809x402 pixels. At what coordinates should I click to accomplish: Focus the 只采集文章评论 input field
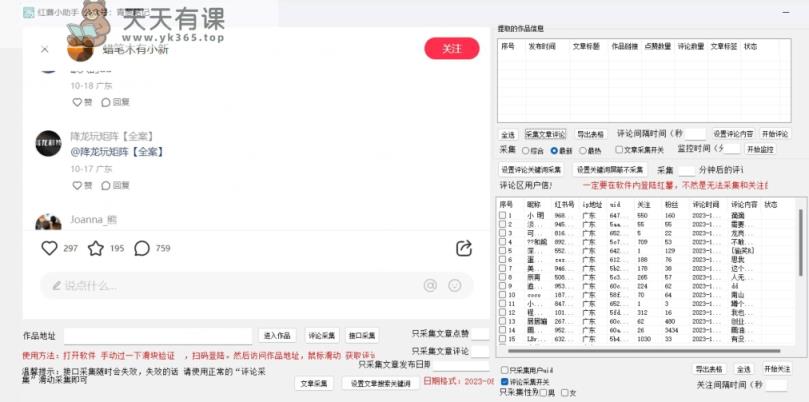[x=480, y=351]
